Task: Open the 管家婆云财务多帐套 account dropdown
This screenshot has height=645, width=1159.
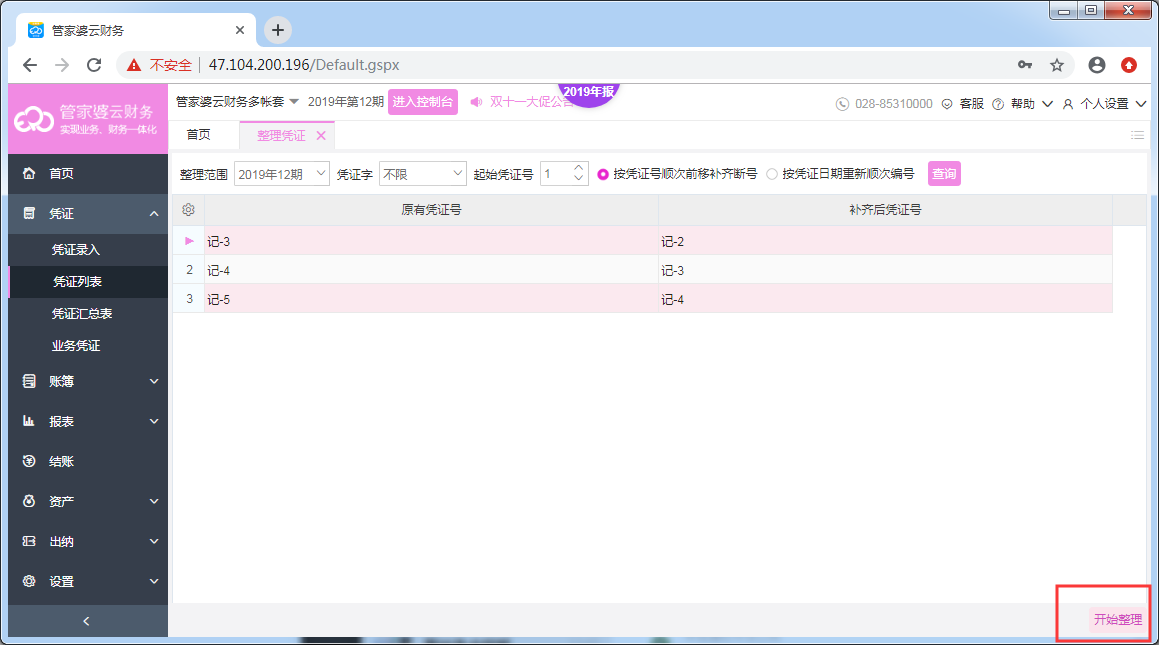Action: tap(237, 102)
